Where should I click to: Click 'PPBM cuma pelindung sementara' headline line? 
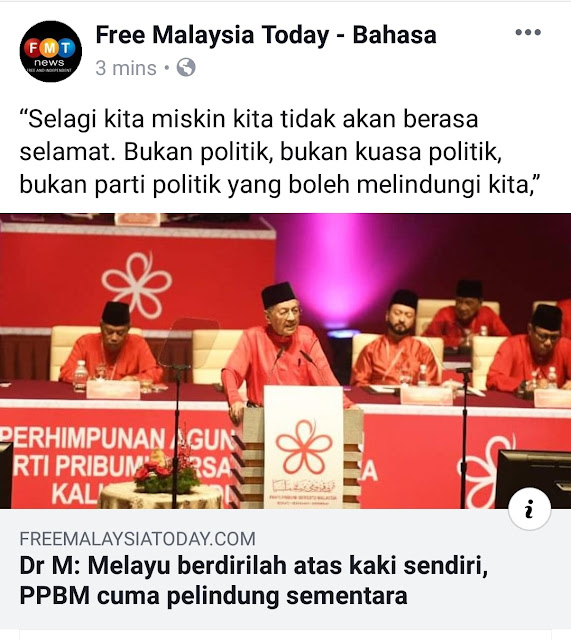(213, 596)
